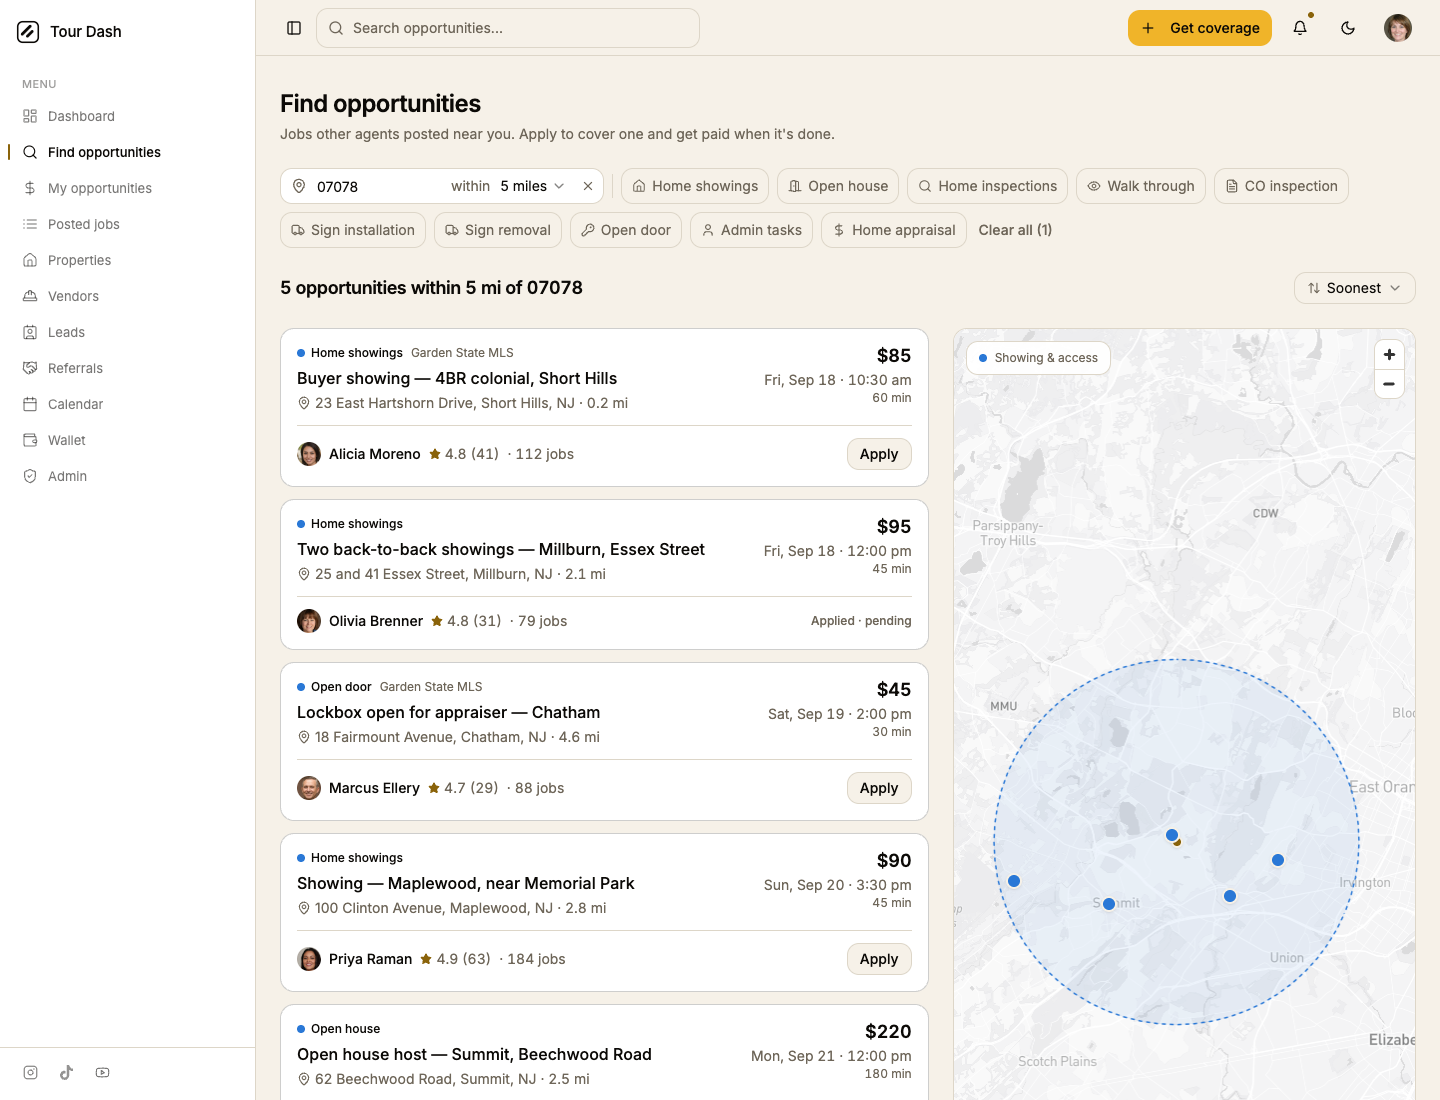The width and height of the screenshot is (1440, 1100).
Task: Apply to the Chatham lockbox job
Action: point(879,788)
